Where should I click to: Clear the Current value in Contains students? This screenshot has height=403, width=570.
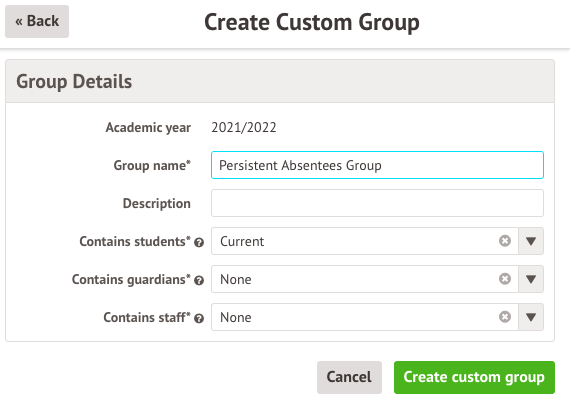coord(505,241)
